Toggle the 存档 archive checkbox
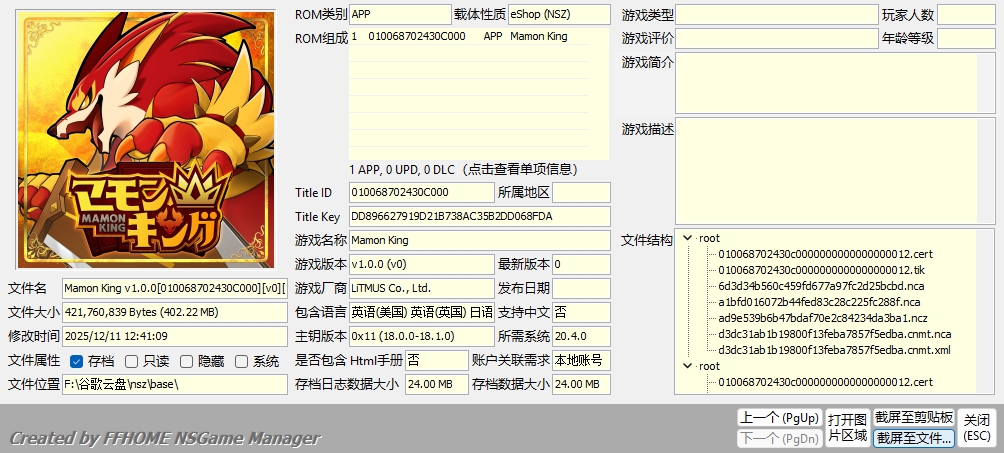Screen dimensions: 1004x453 76,361
